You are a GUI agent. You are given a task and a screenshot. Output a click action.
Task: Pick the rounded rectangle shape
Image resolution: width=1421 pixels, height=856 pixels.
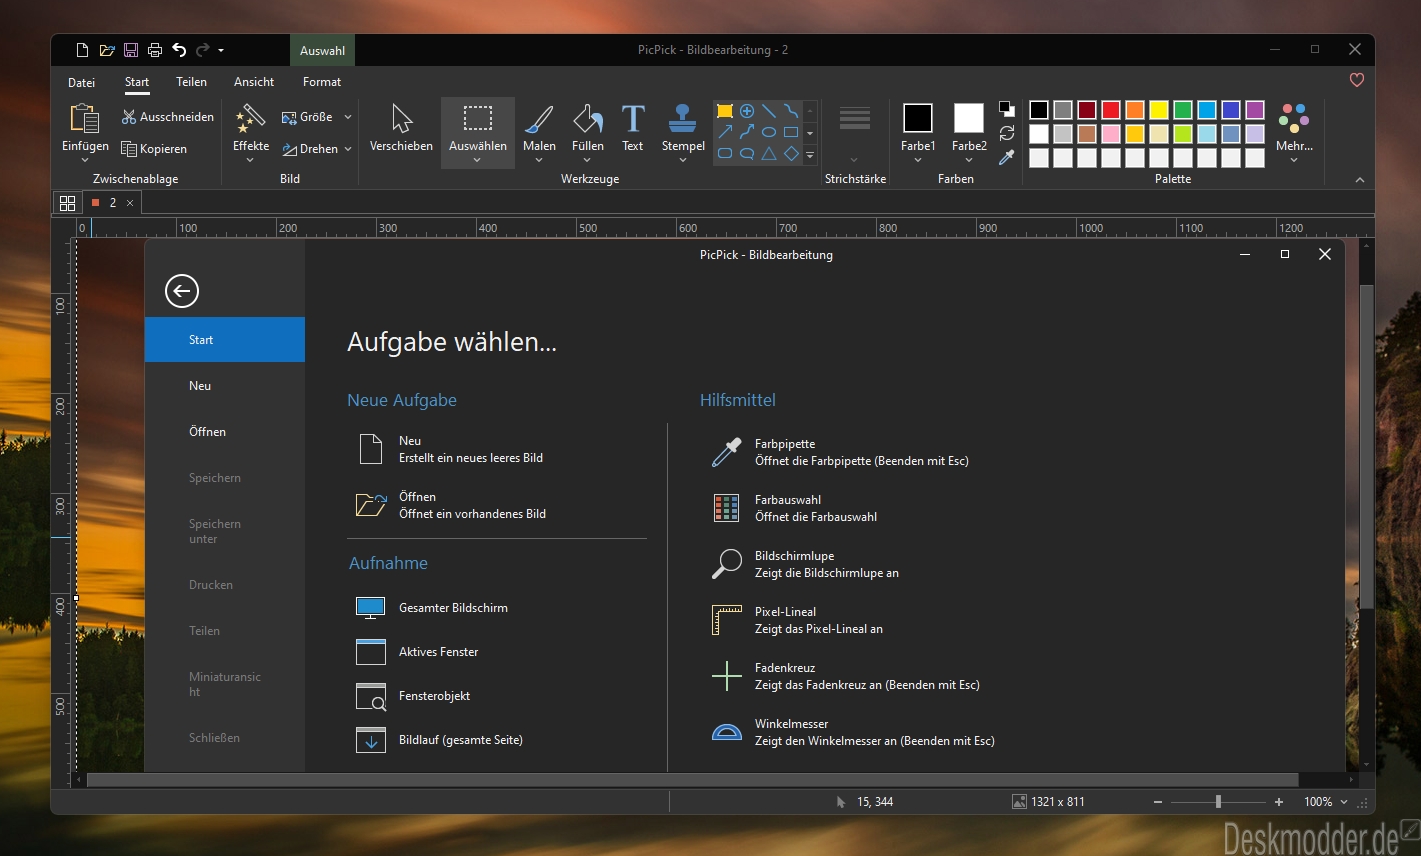(725, 154)
